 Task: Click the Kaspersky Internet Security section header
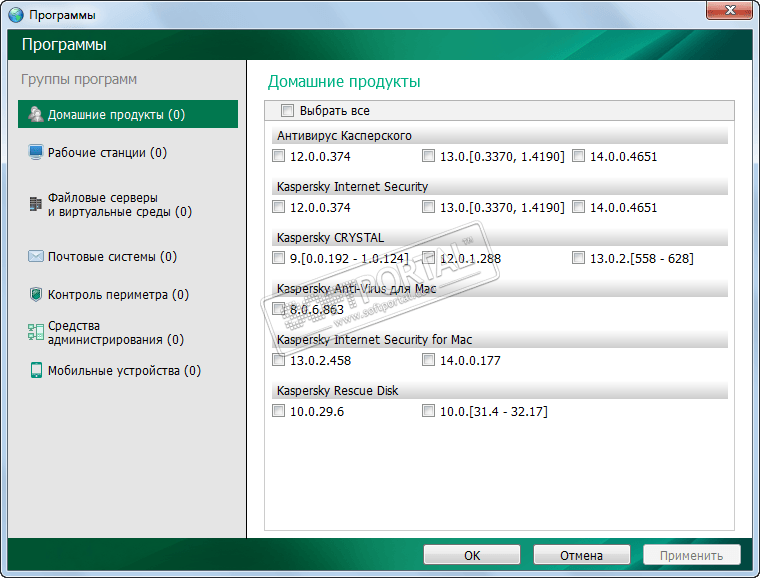(x=500, y=187)
